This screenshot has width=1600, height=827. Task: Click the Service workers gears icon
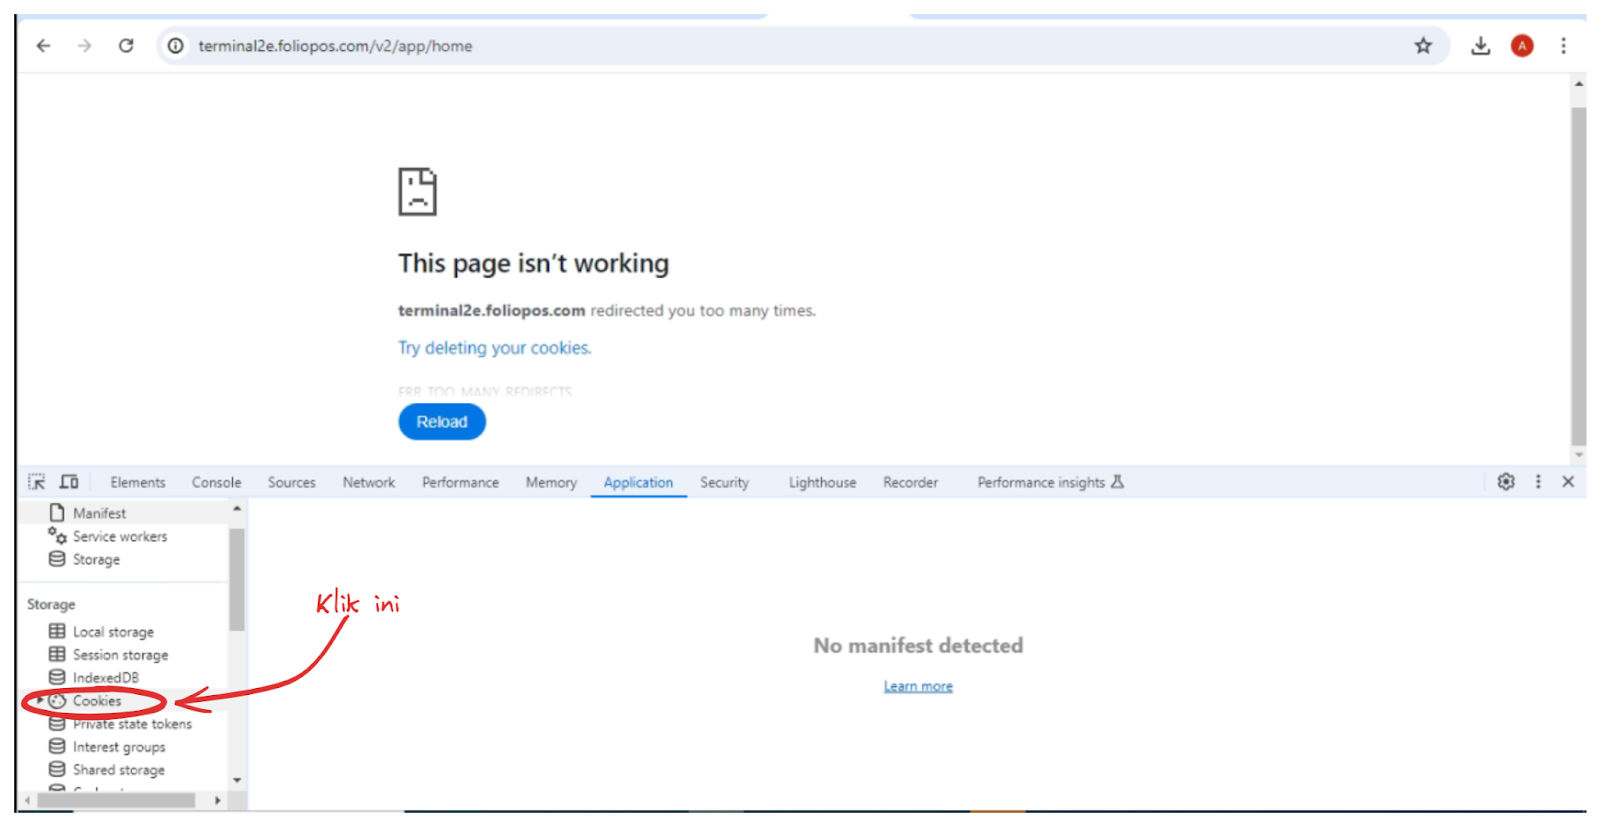pyautogui.click(x=57, y=535)
